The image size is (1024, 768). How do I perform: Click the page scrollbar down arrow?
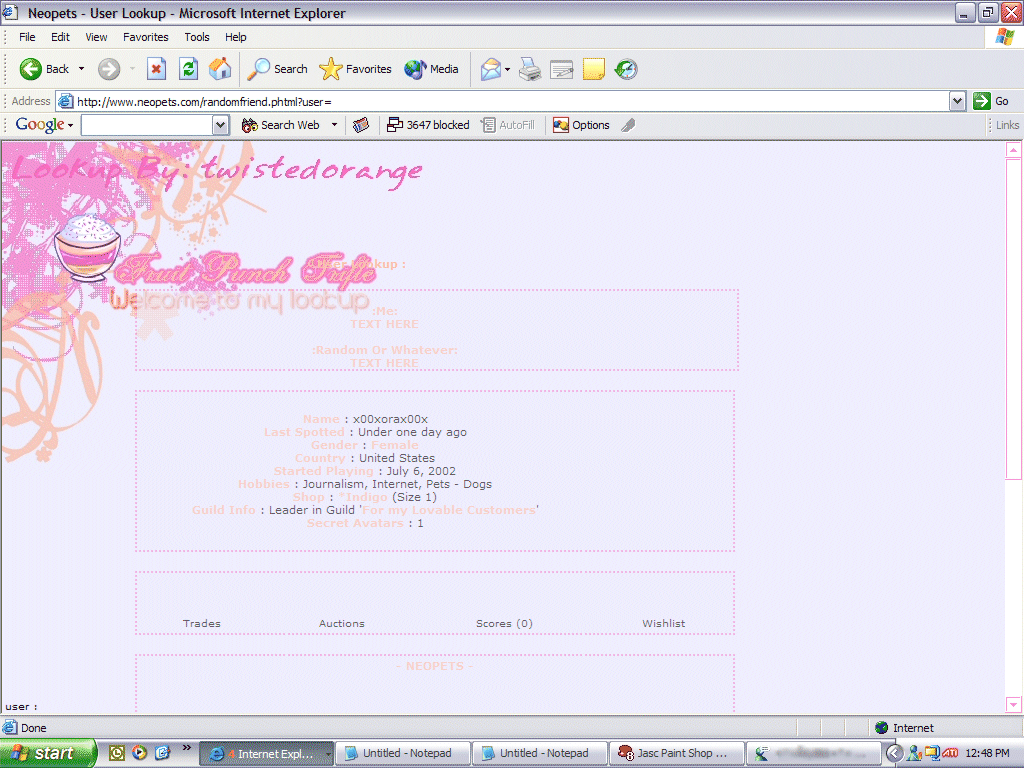[1014, 705]
